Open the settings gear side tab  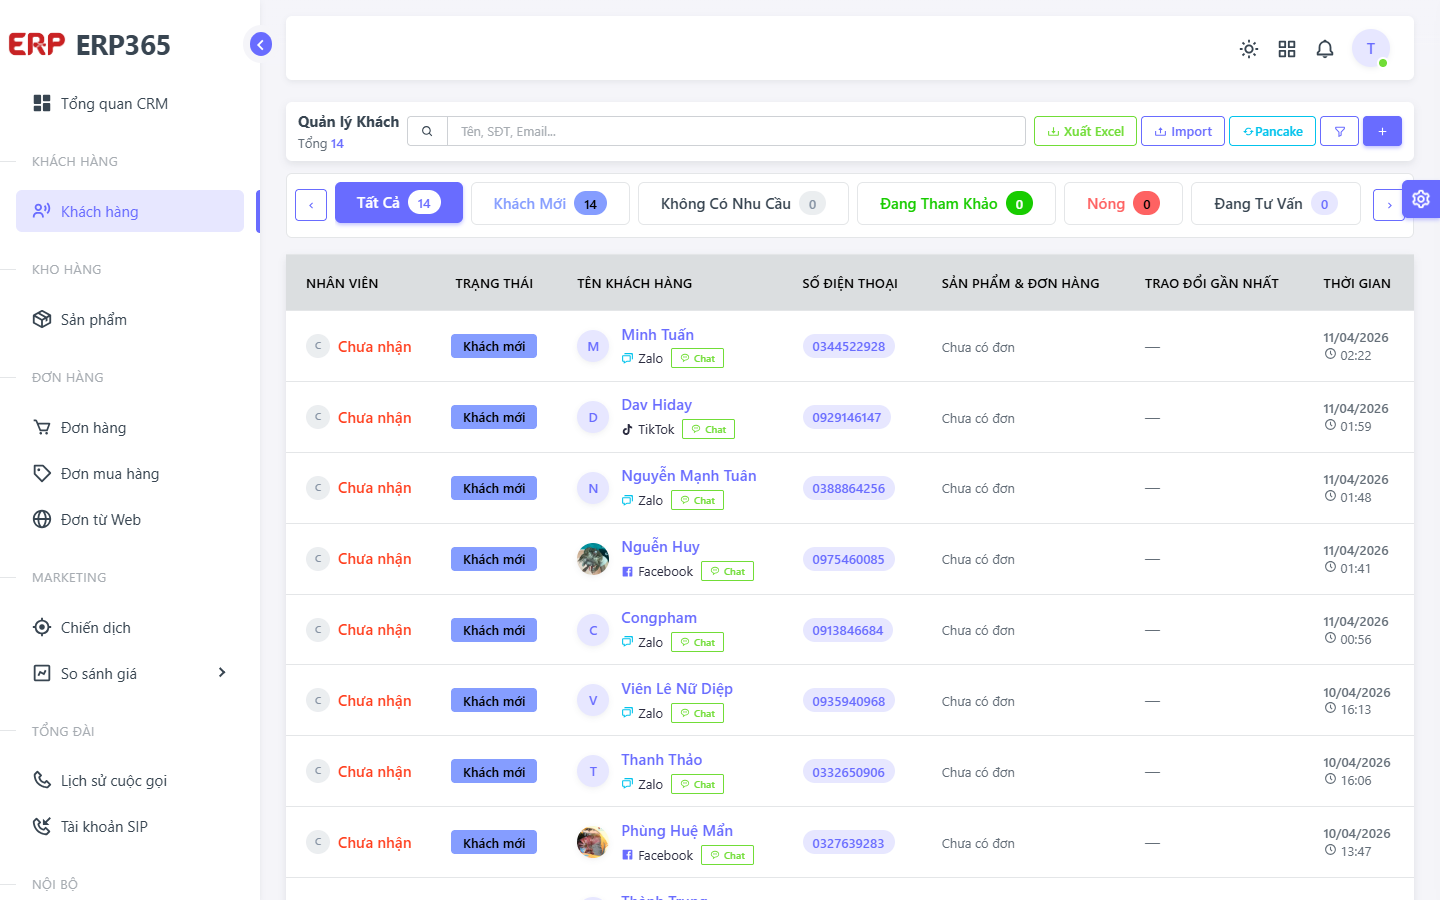pos(1421,199)
